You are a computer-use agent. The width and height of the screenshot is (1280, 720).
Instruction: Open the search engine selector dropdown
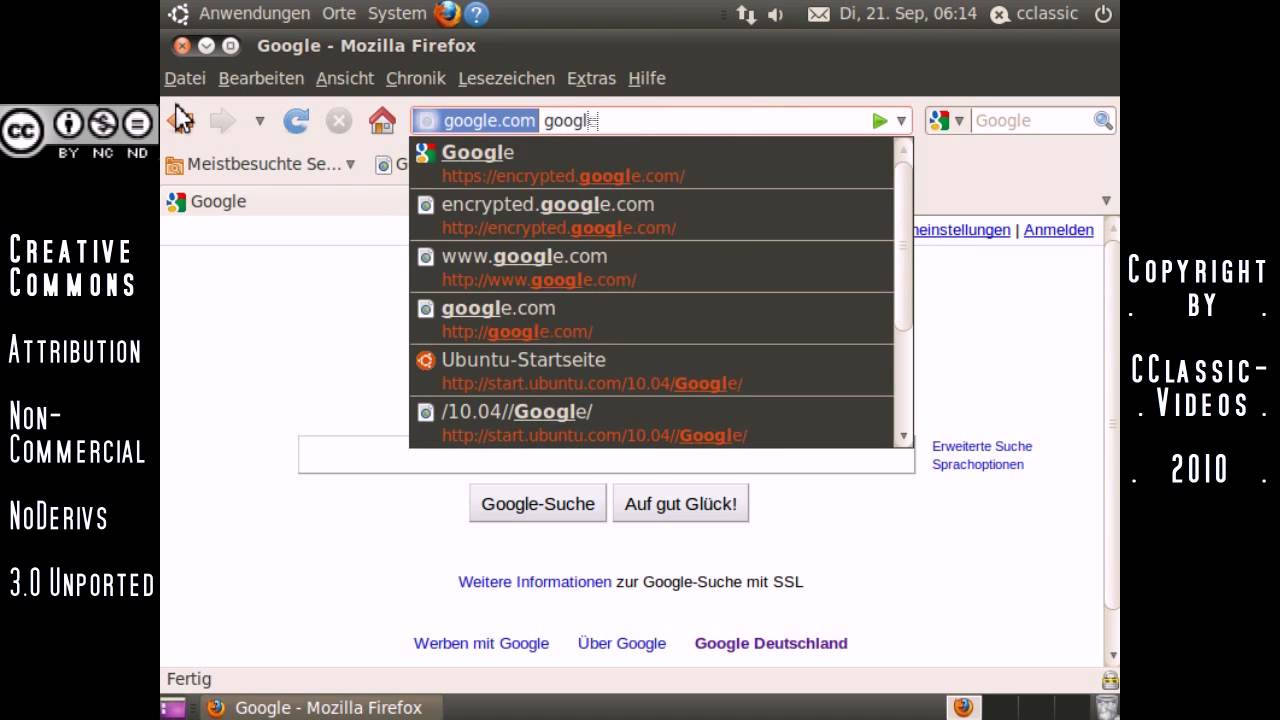(958, 121)
